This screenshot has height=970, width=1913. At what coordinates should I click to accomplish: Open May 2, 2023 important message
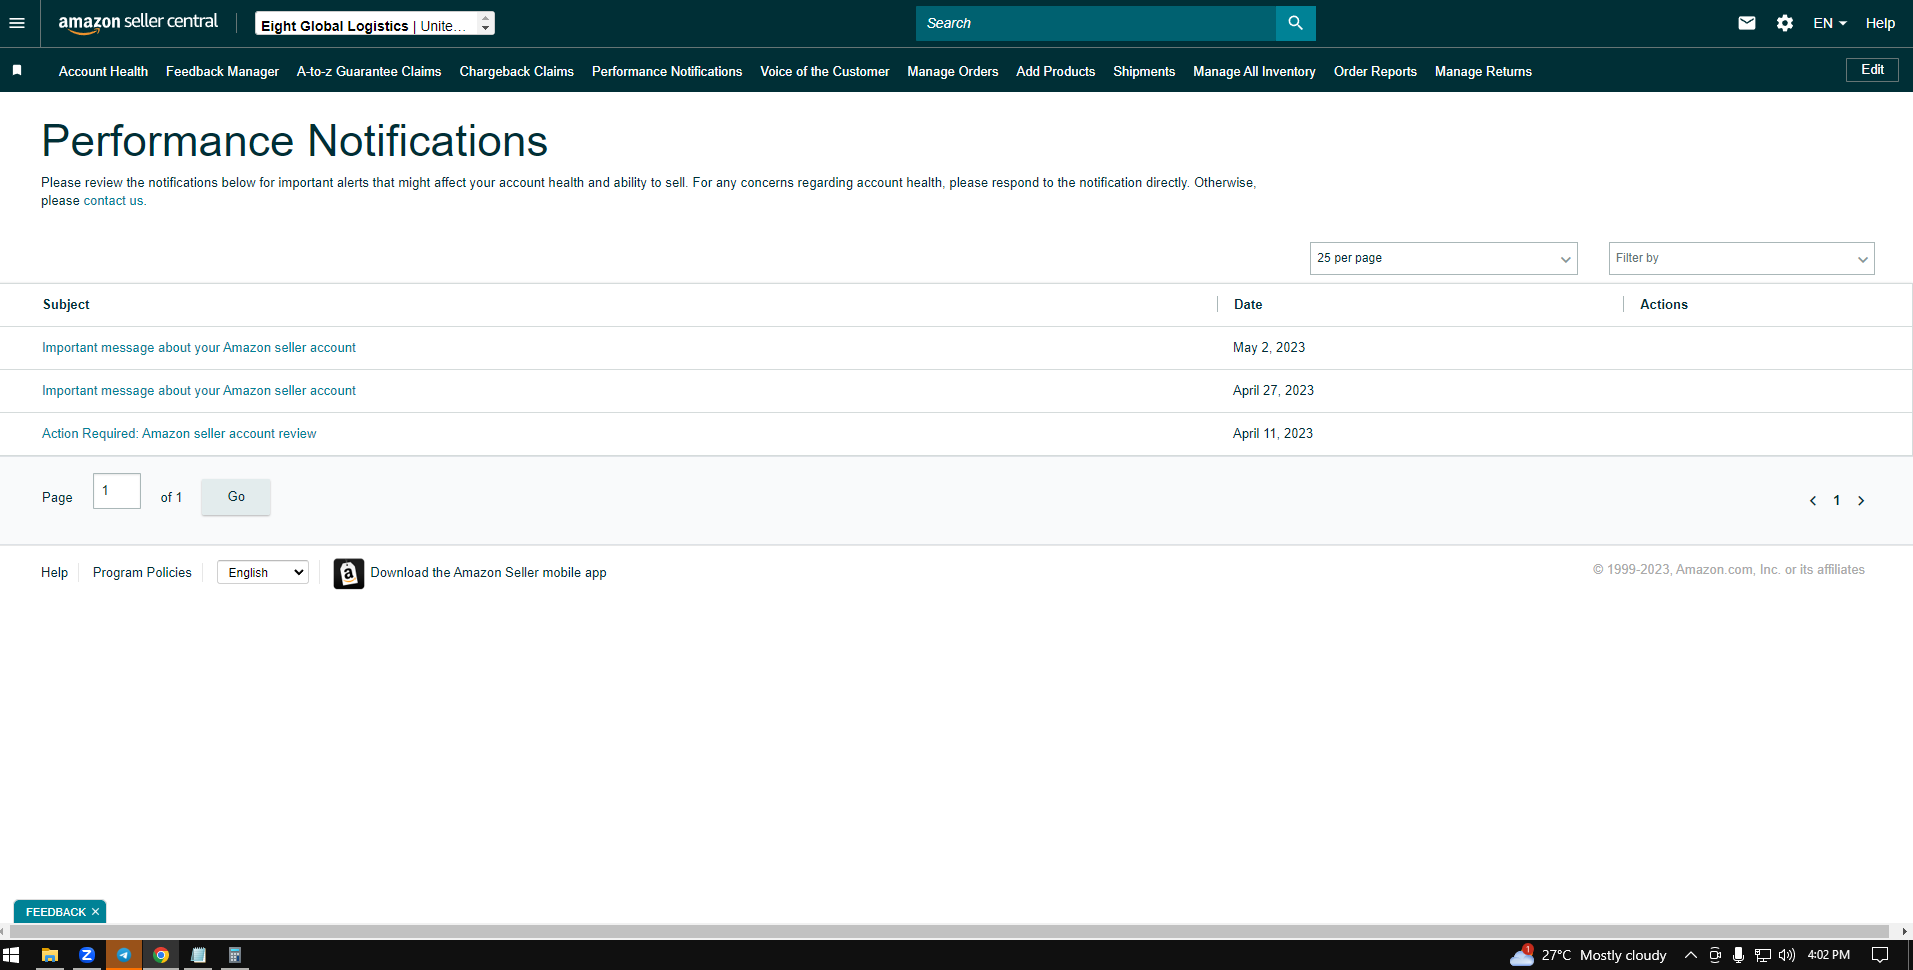[x=199, y=348]
